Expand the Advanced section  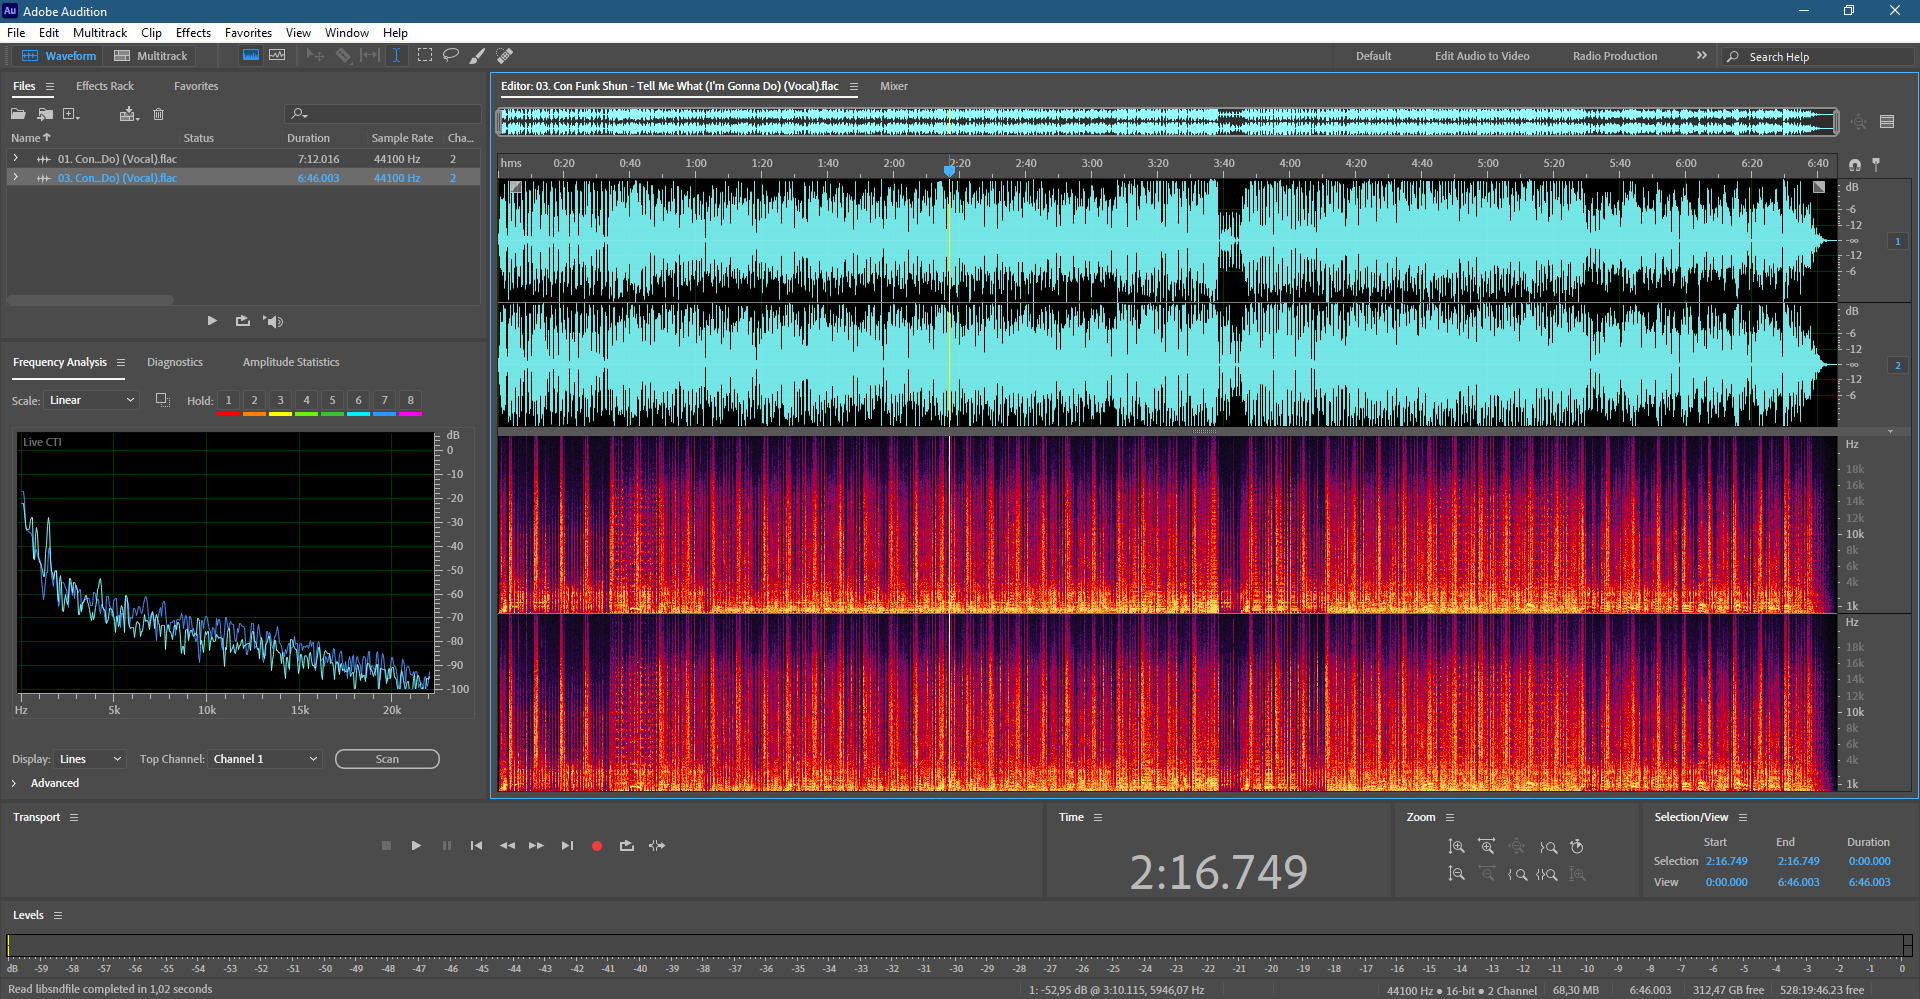pyautogui.click(x=14, y=783)
